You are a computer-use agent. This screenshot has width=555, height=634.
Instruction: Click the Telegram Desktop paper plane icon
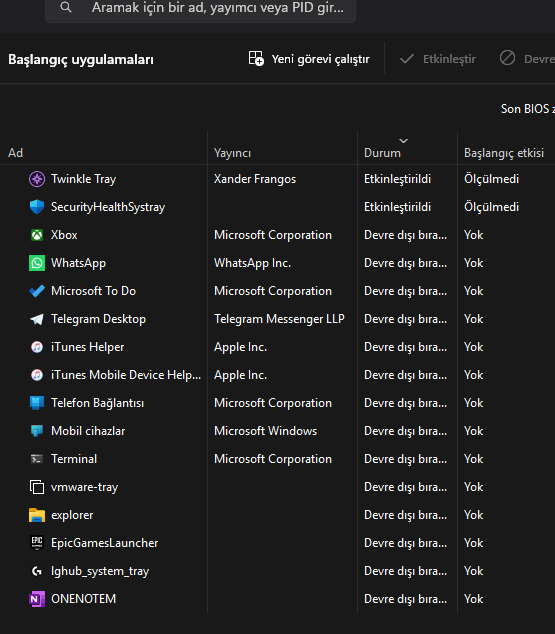click(x=37, y=319)
